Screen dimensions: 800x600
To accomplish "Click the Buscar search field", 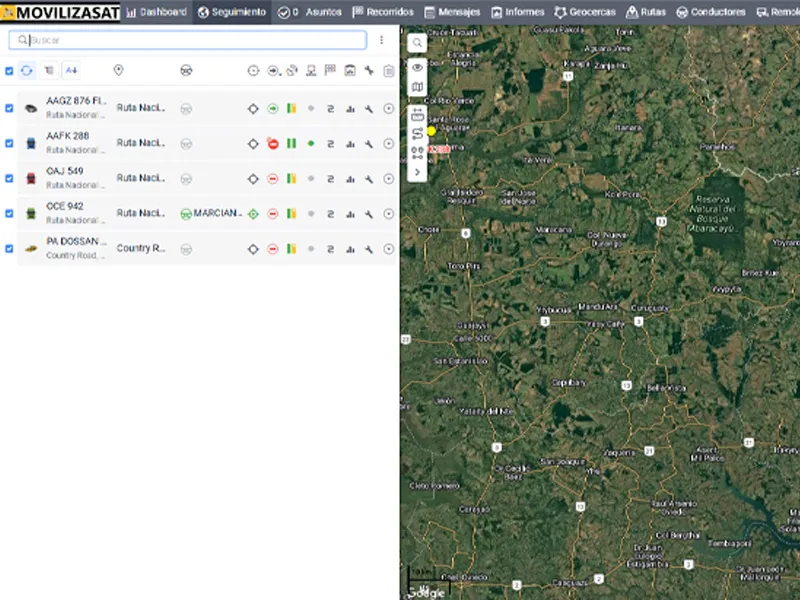I will tap(187, 40).
